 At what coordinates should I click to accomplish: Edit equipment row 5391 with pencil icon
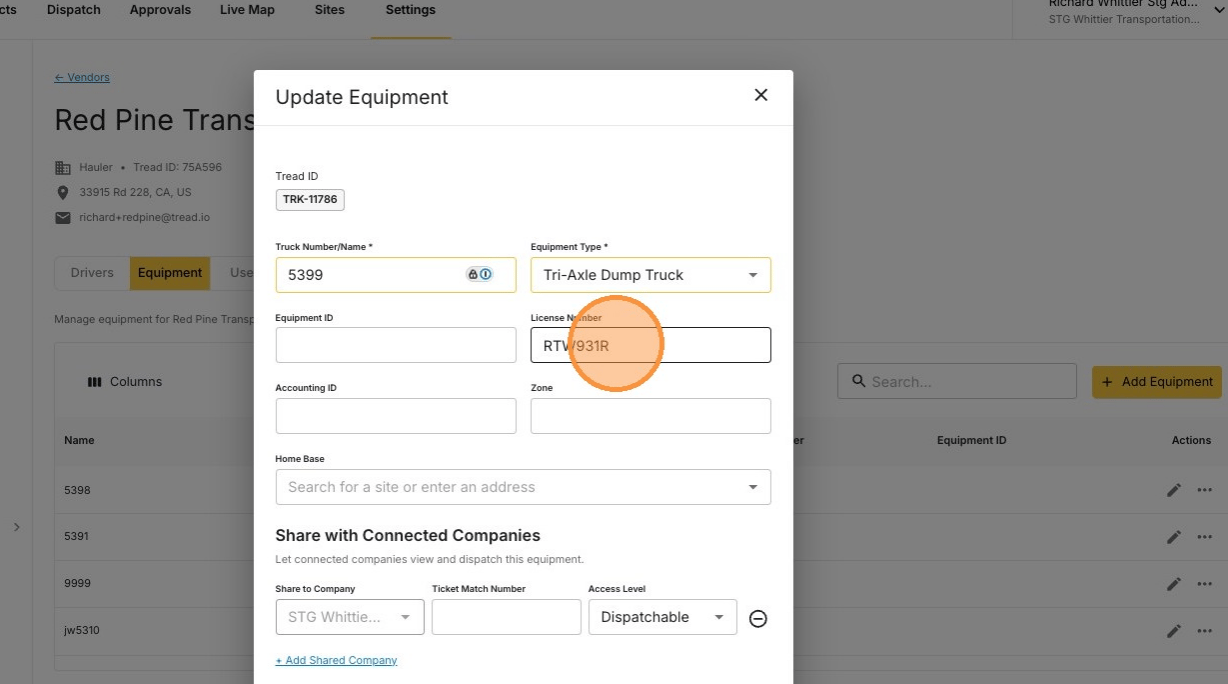pos(1174,537)
